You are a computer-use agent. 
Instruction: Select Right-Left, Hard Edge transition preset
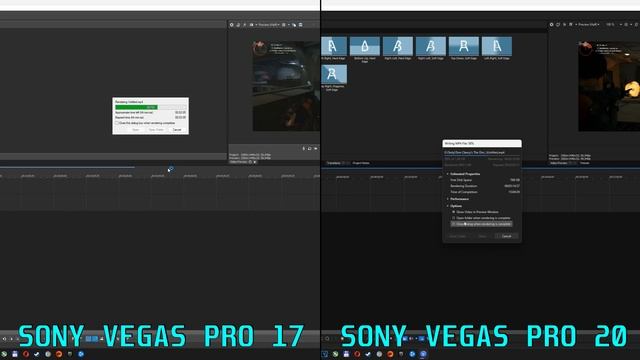coord(398,47)
